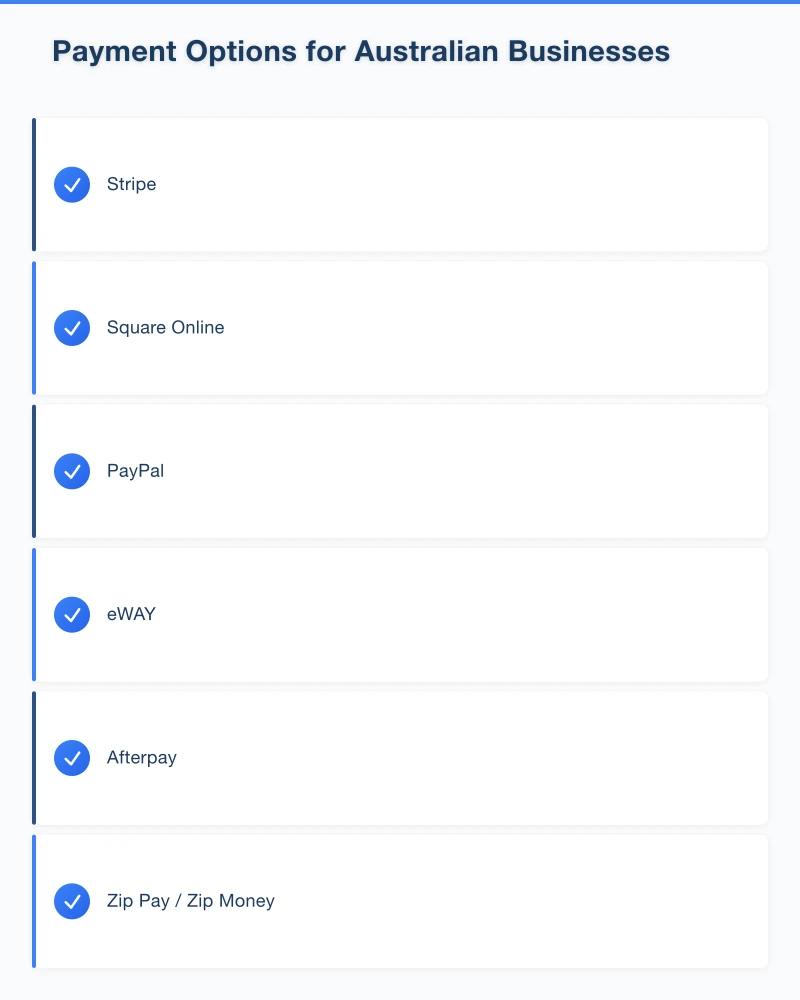
Task: Click empty area of the Afterpay card
Action: [x=500, y=758]
